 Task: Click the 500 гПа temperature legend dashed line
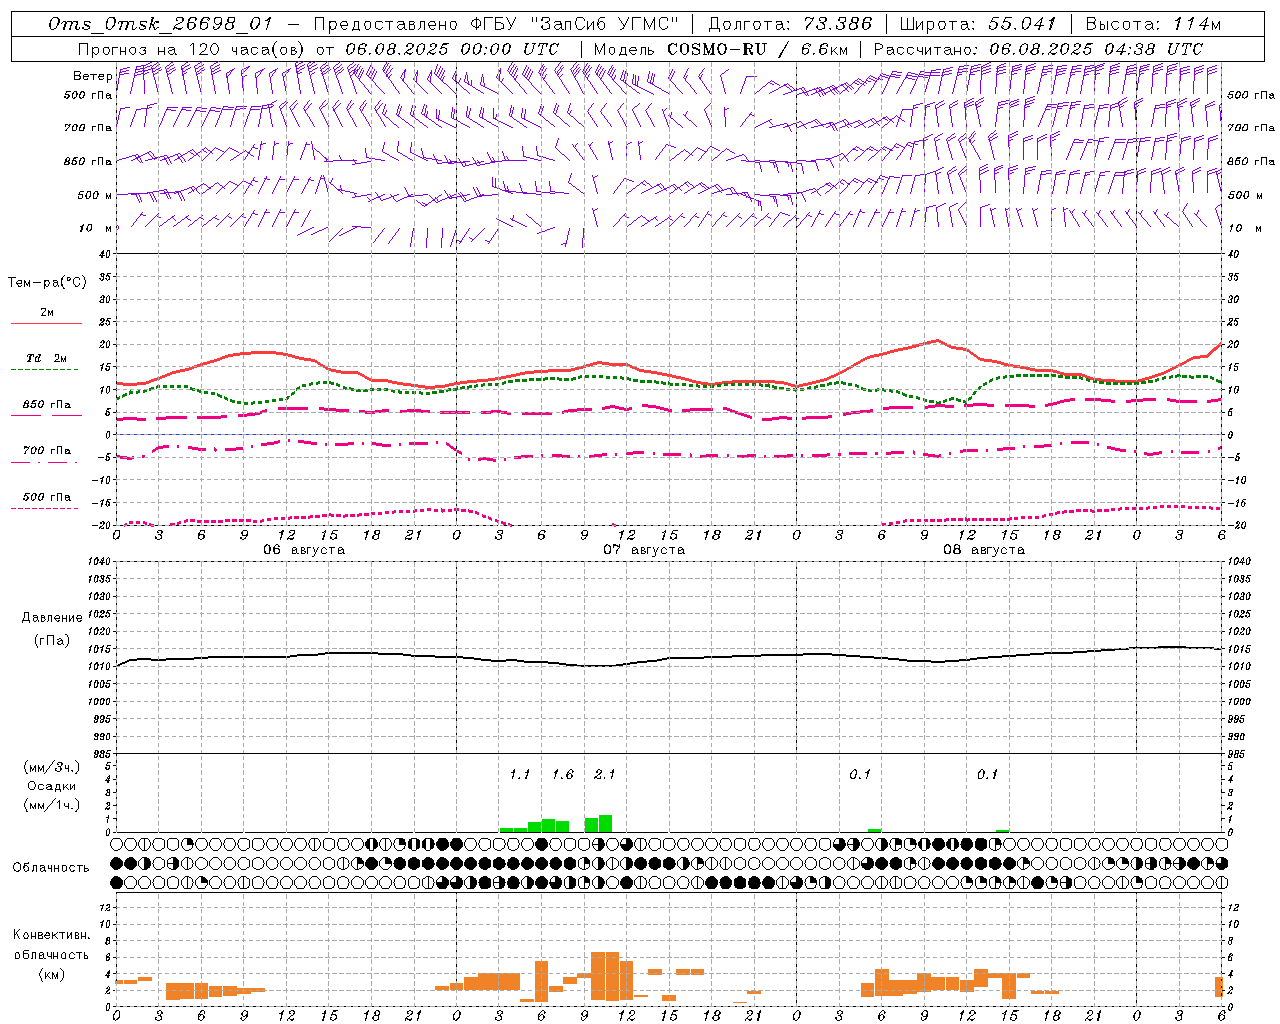[x=46, y=509]
